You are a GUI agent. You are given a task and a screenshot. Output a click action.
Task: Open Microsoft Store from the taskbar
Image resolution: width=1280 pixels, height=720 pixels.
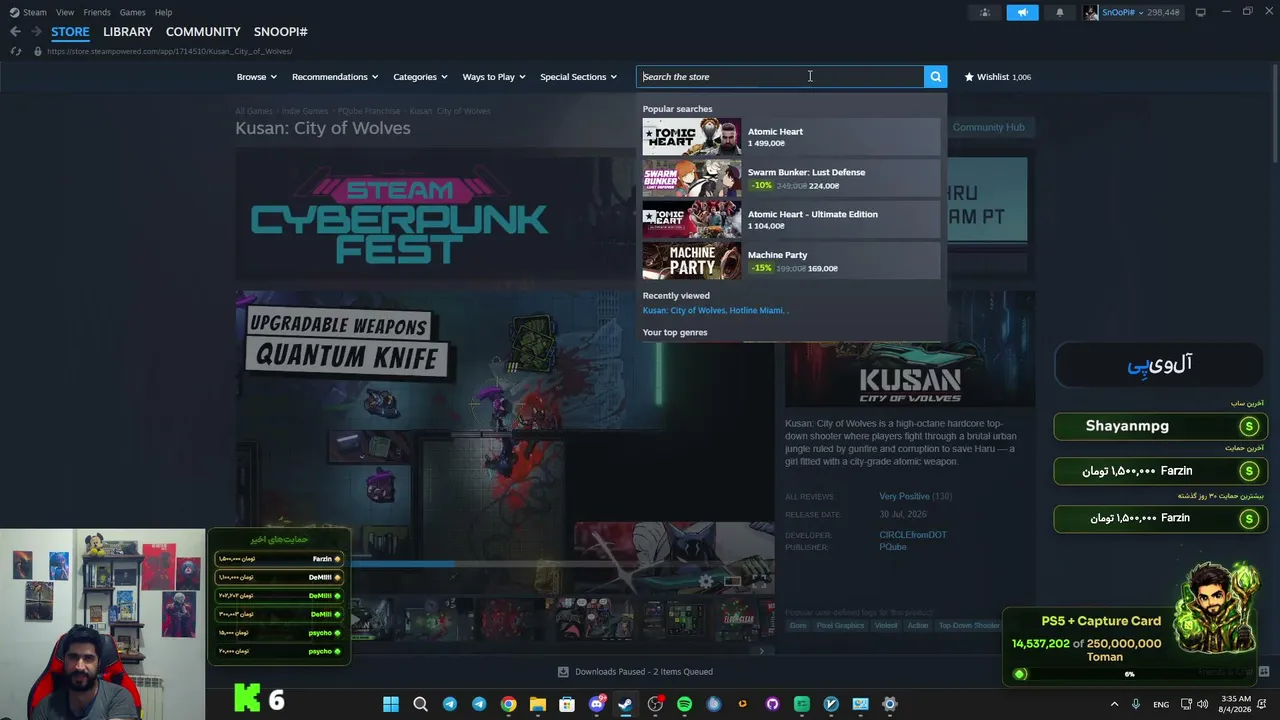click(x=567, y=704)
